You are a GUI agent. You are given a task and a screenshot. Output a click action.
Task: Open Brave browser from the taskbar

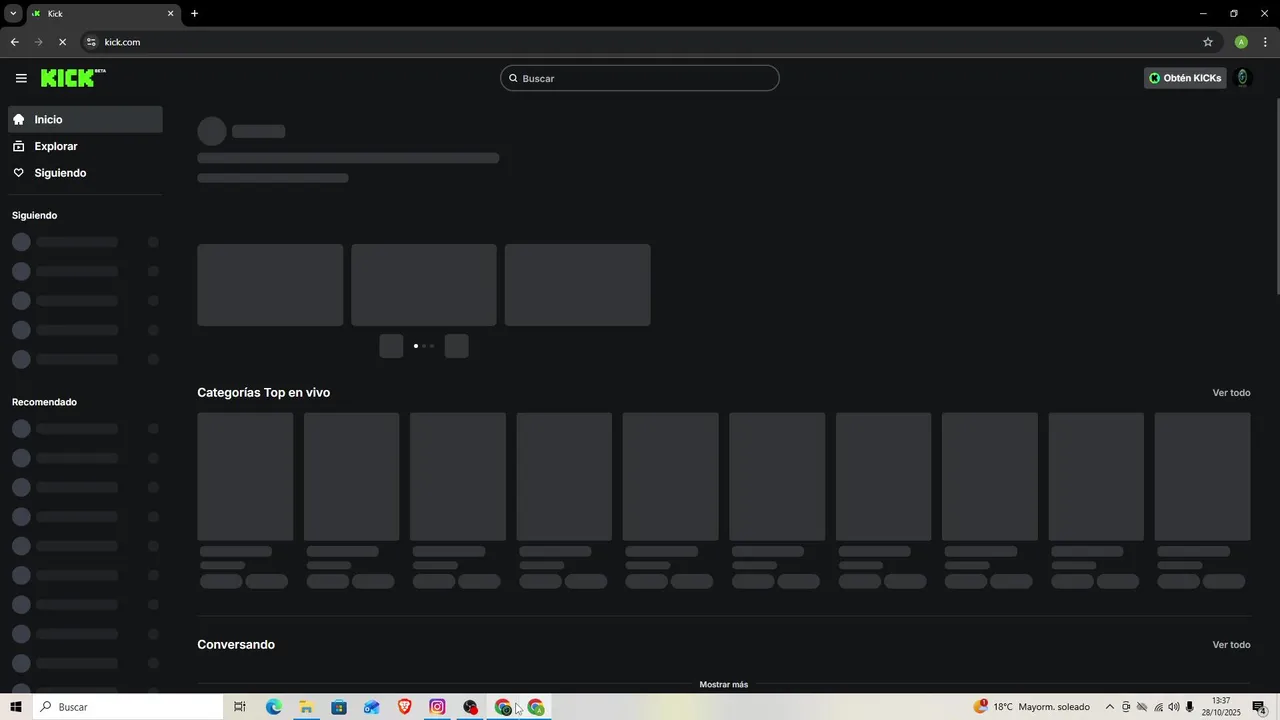404,707
